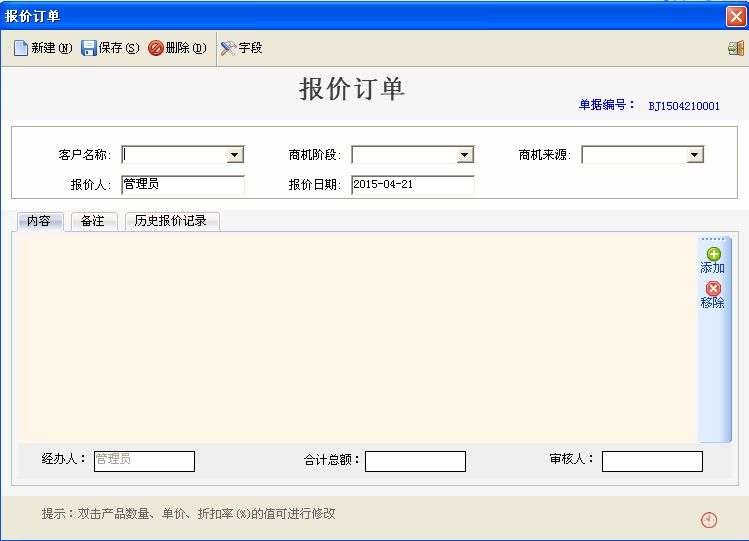
Task: Open the 历史报价记录 tab
Action: click(171, 221)
